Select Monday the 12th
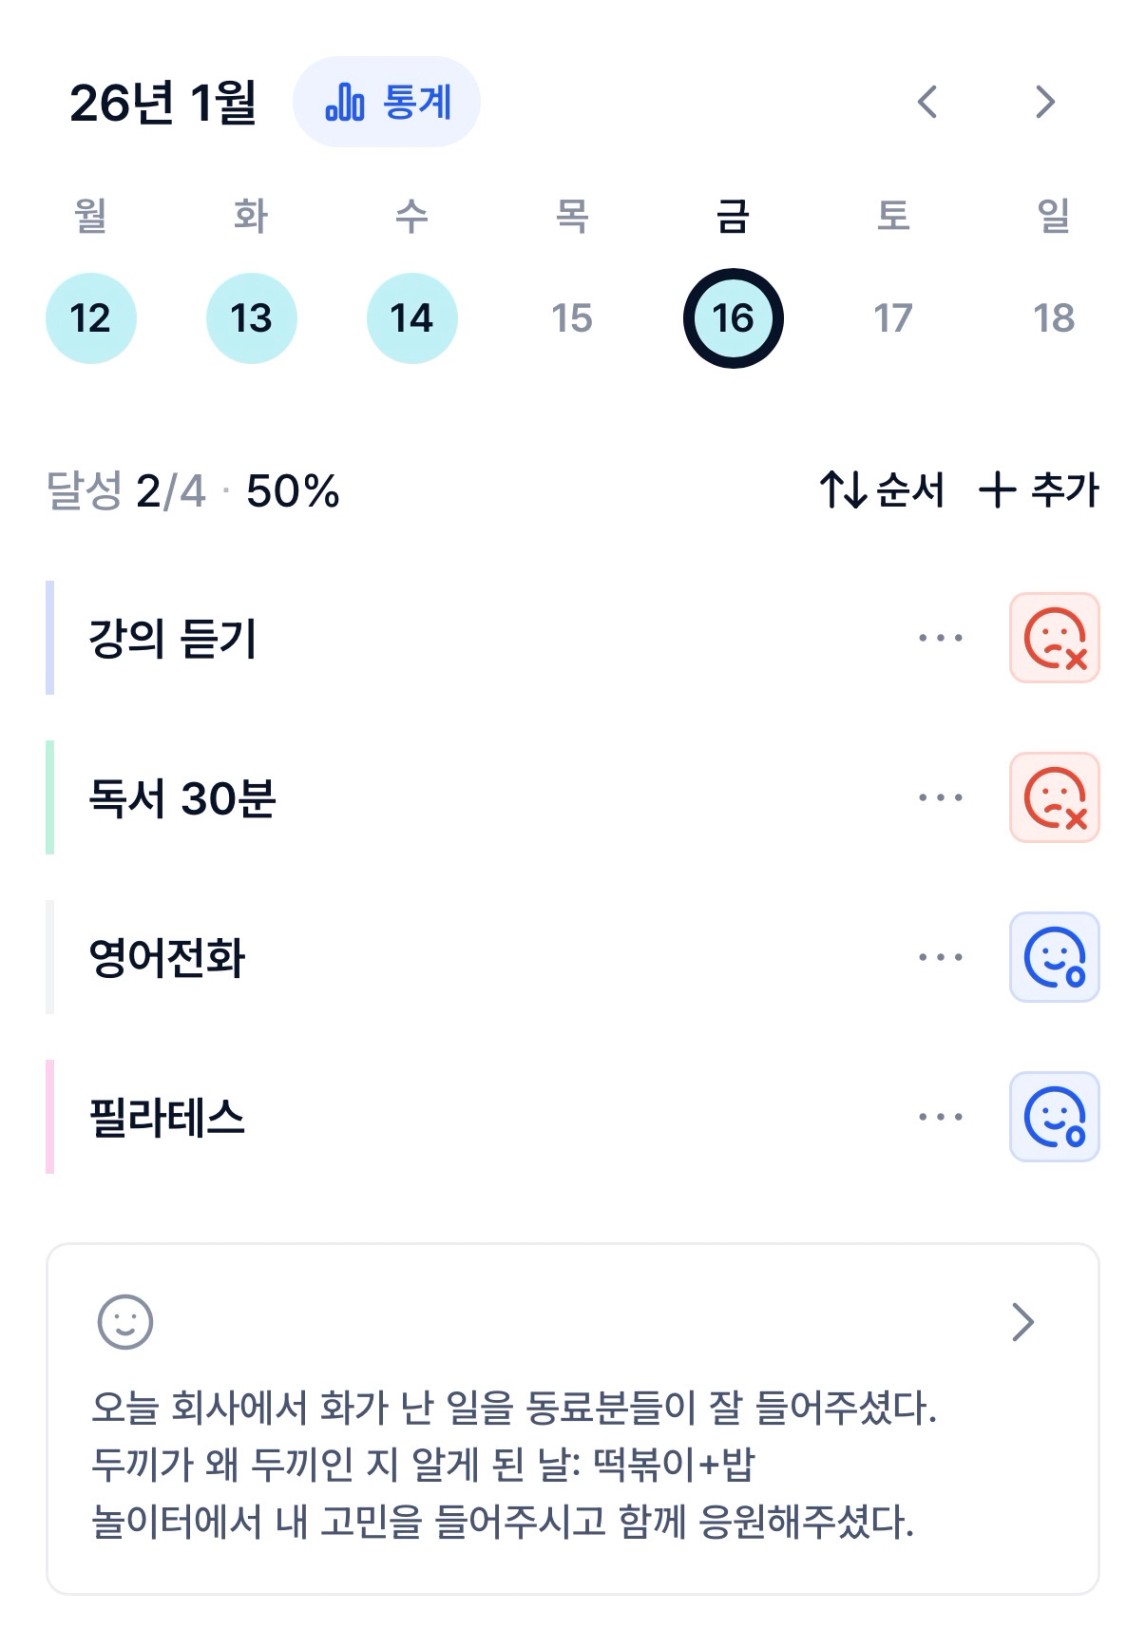This screenshot has width=1146, height=1630. 91,318
